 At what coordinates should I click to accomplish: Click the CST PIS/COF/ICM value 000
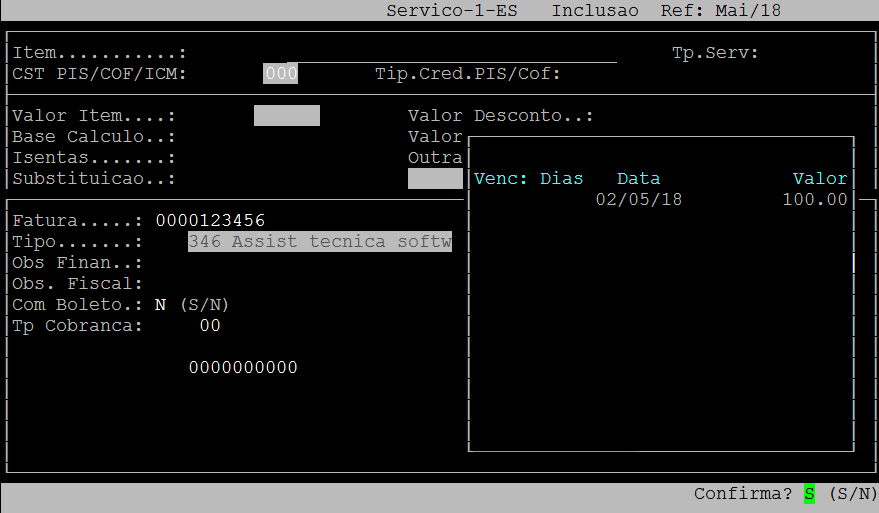click(x=281, y=74)
